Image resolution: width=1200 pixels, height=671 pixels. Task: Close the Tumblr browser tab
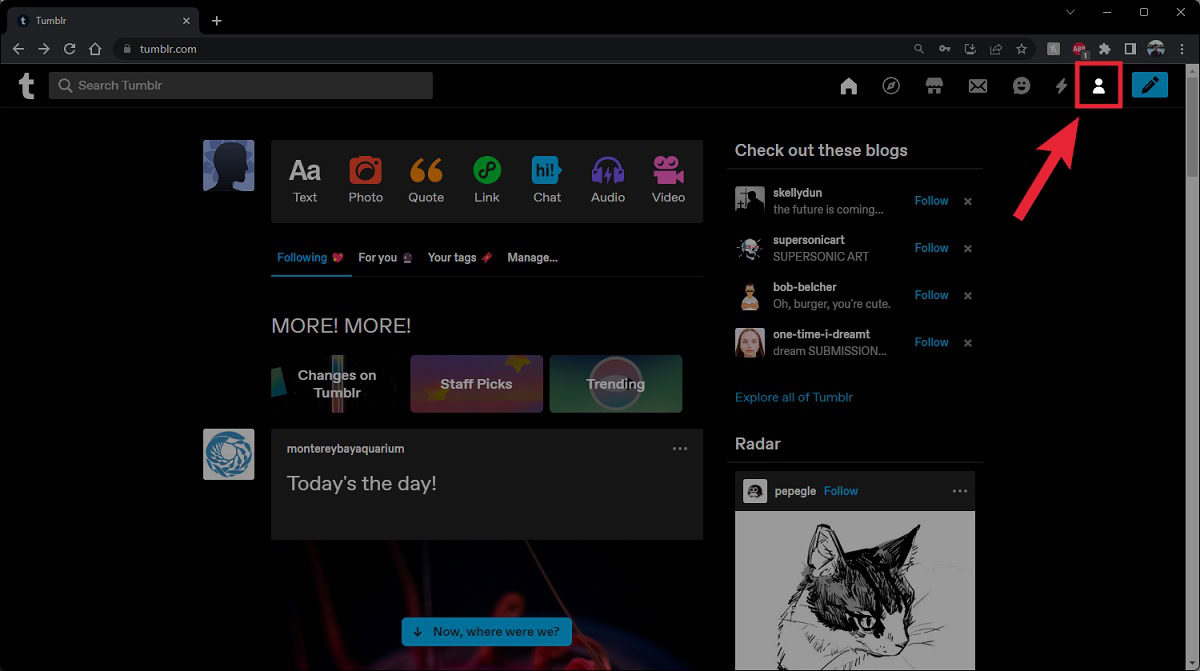pos(186,20)
